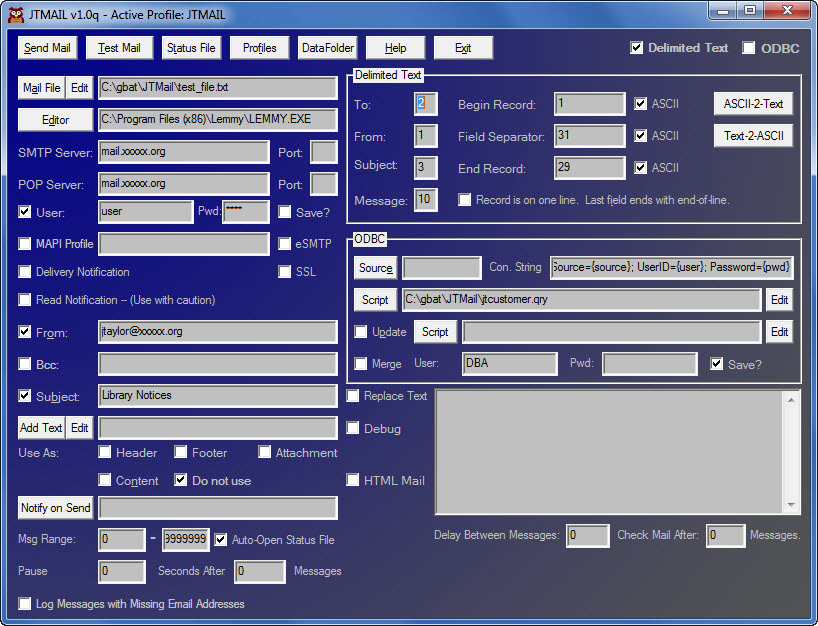Click the Mail File button
Image resolution: width=818 pixels, height=626 pixels.
click(41, 88)
